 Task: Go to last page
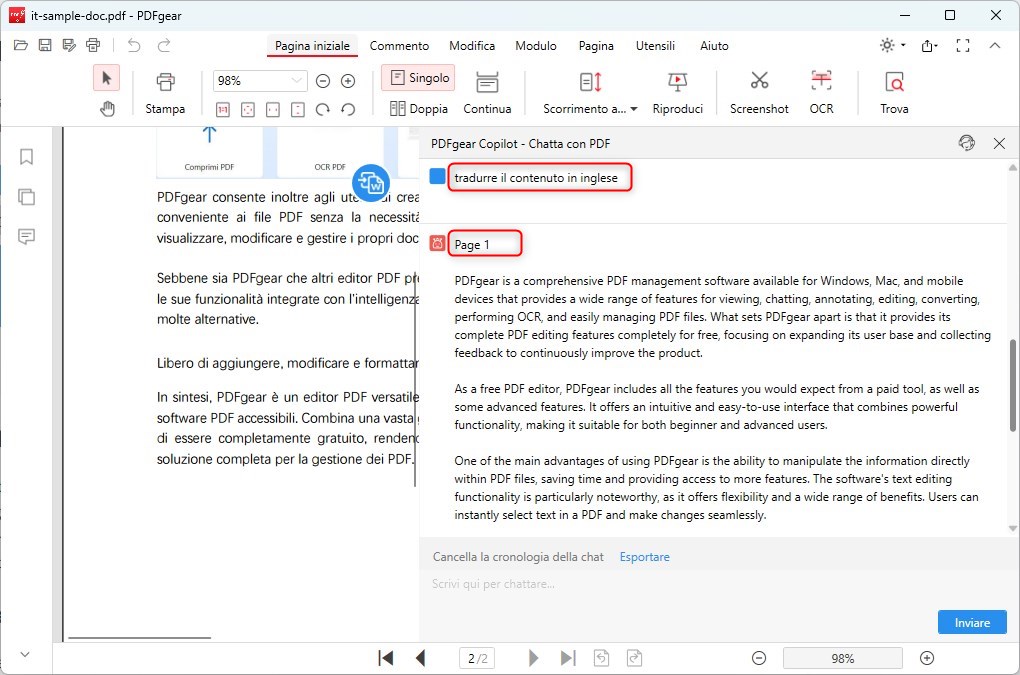[568, 658]
